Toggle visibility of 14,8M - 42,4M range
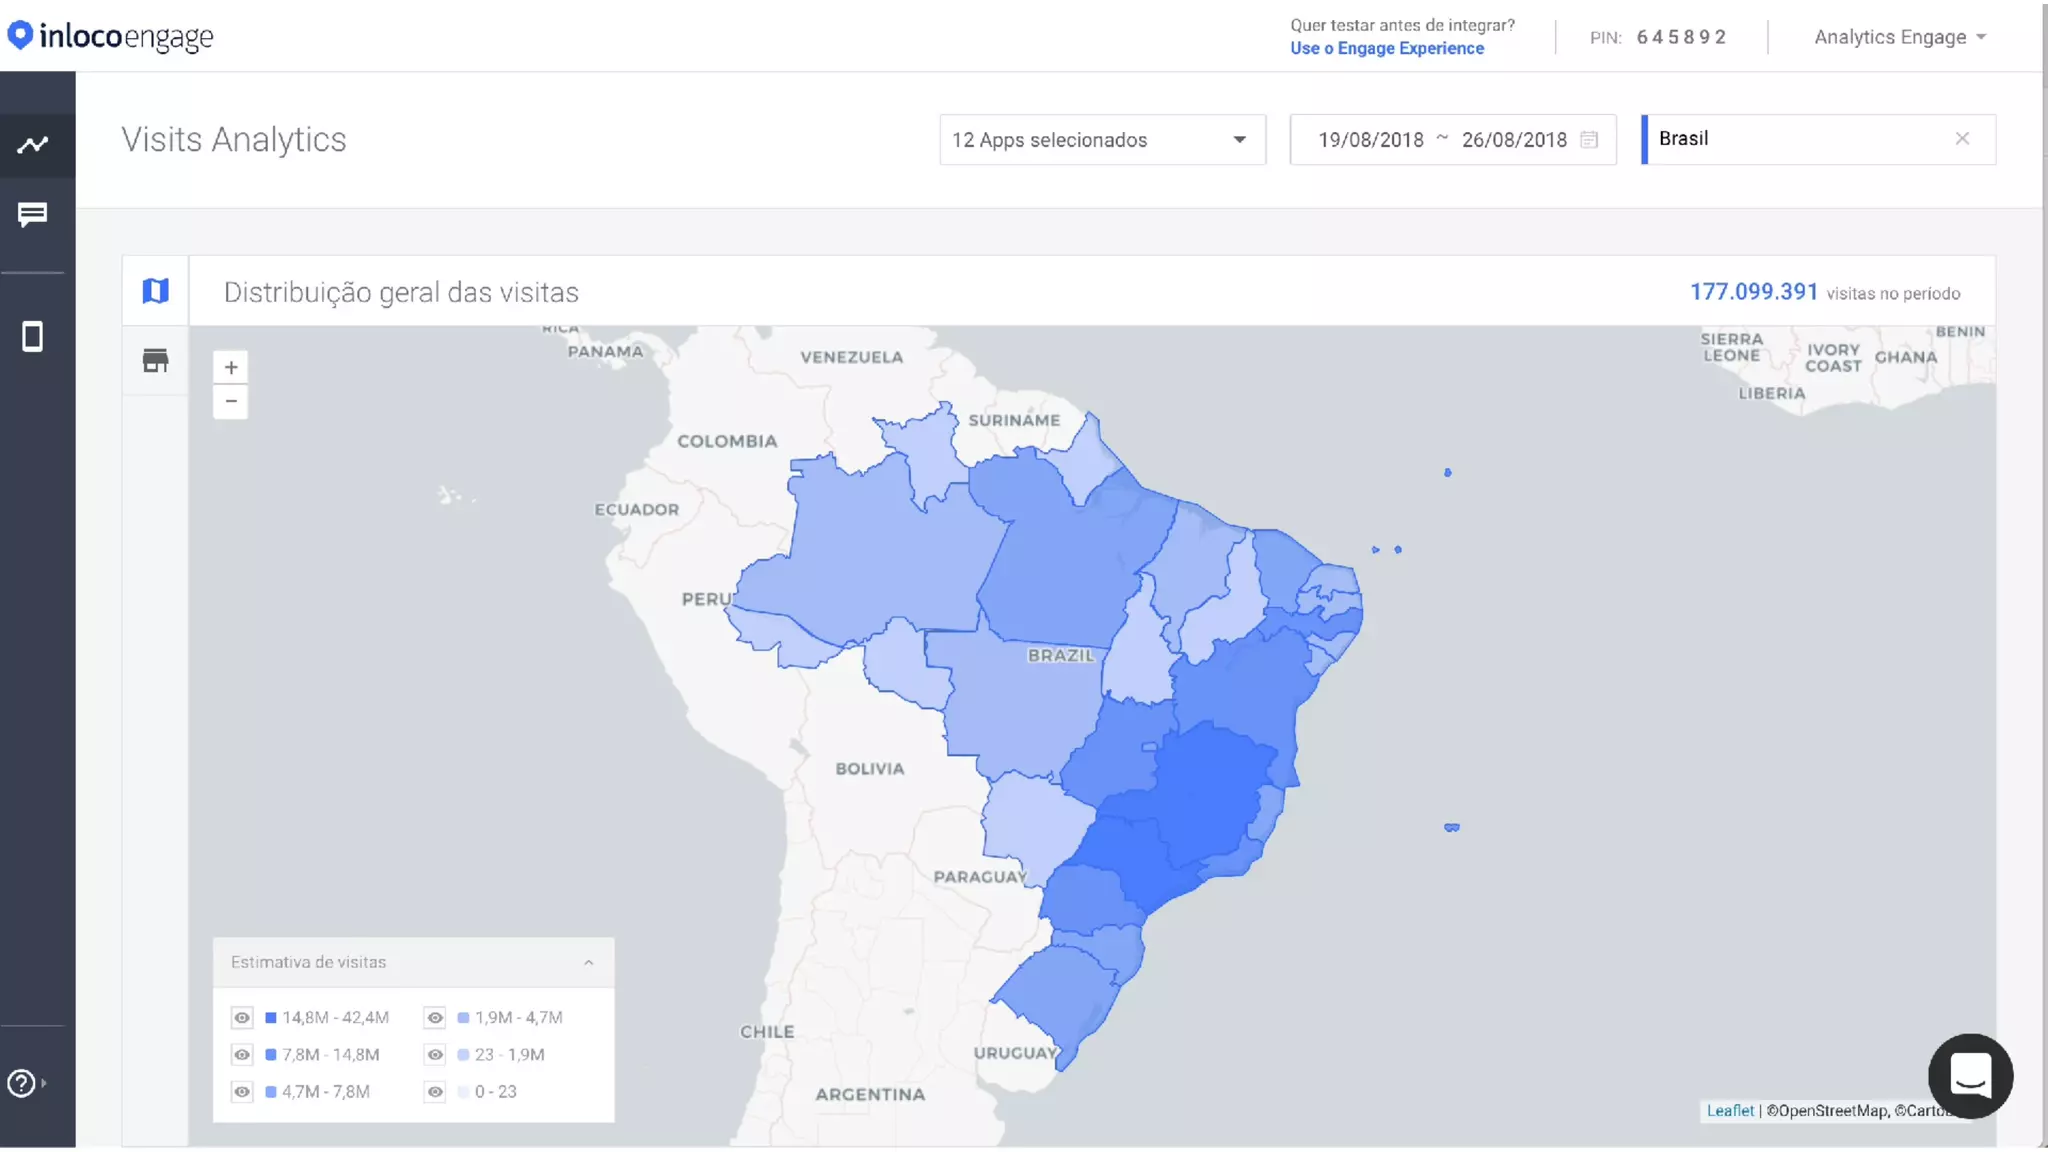The width and height of the screenshot is (2048, 1152). click(242, 1018)
